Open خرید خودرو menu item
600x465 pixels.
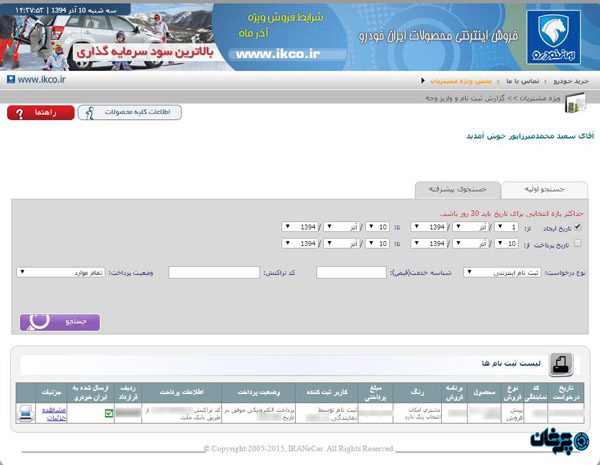click(x=571, y=81)
